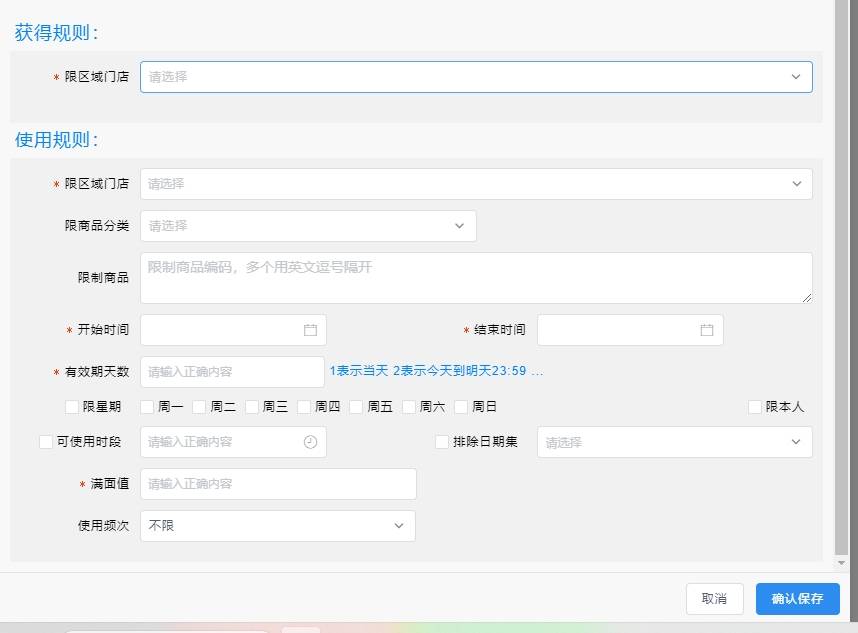This screenshot has height=633, width=858.
Task: Check the 周二 checkbox
Action: click(x=199, y=406)
